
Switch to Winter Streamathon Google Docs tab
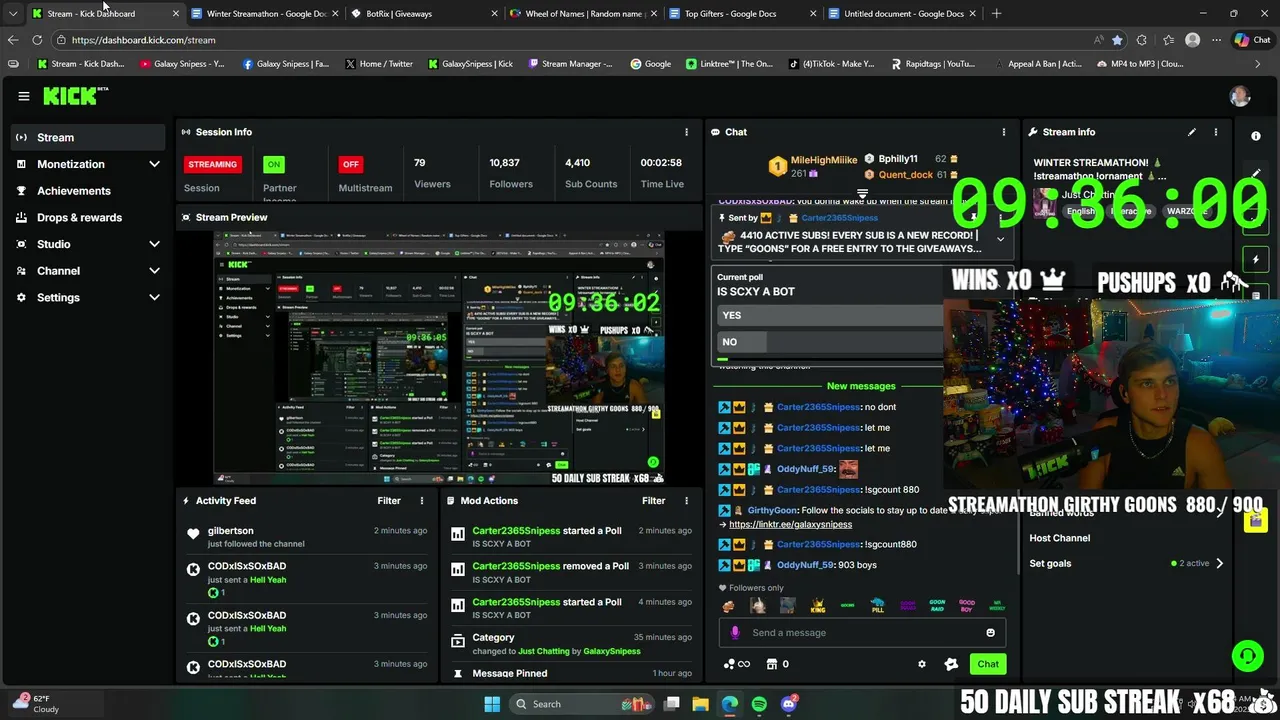pos(265,14)
